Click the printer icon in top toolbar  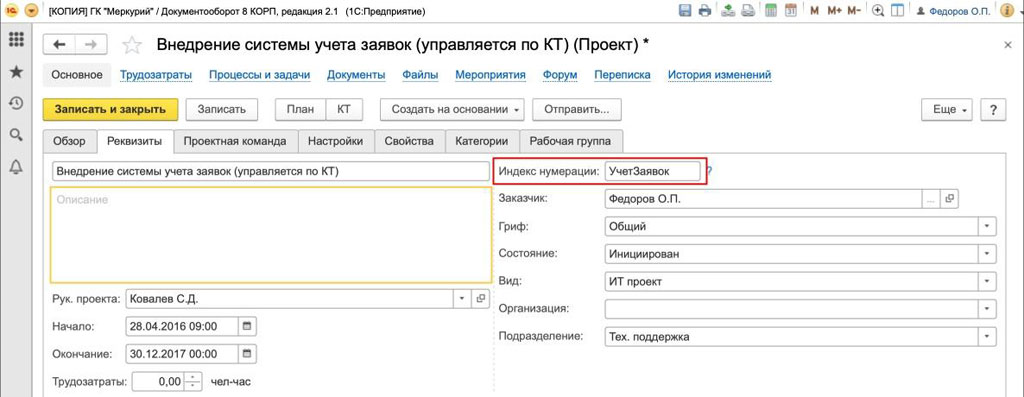click(x=705, y=10)
